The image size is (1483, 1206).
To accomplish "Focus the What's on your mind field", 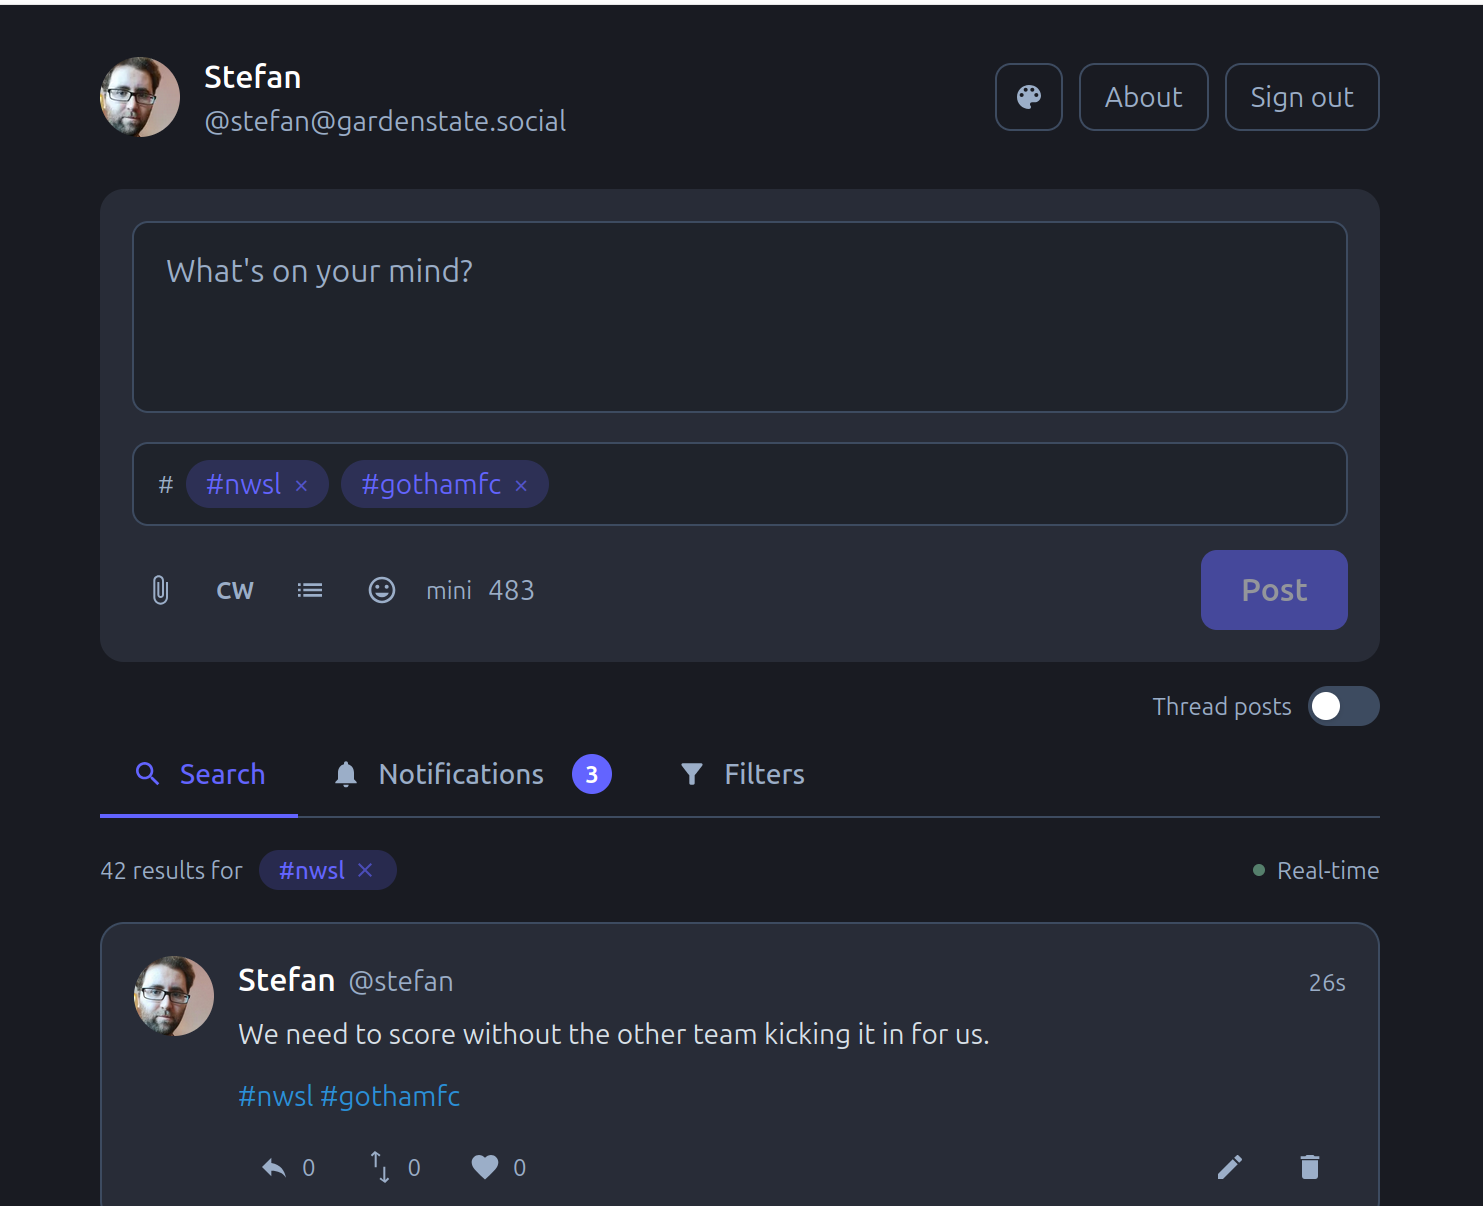I will click(x=740, y=317).
